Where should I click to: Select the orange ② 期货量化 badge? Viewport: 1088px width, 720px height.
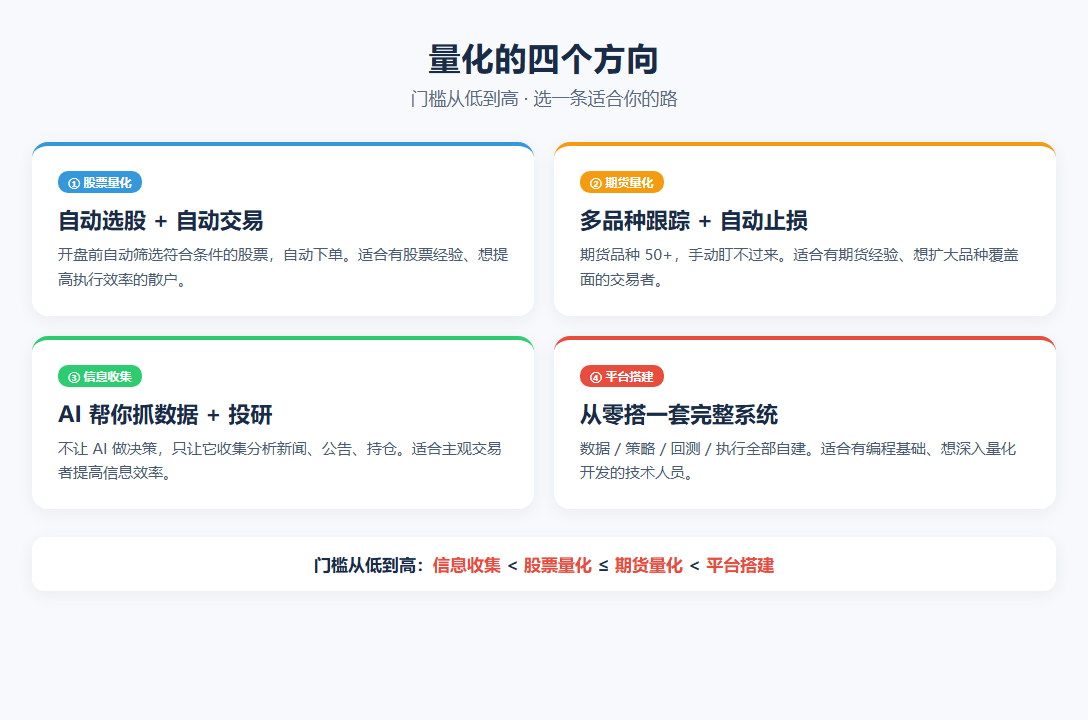tap(622, 182)
